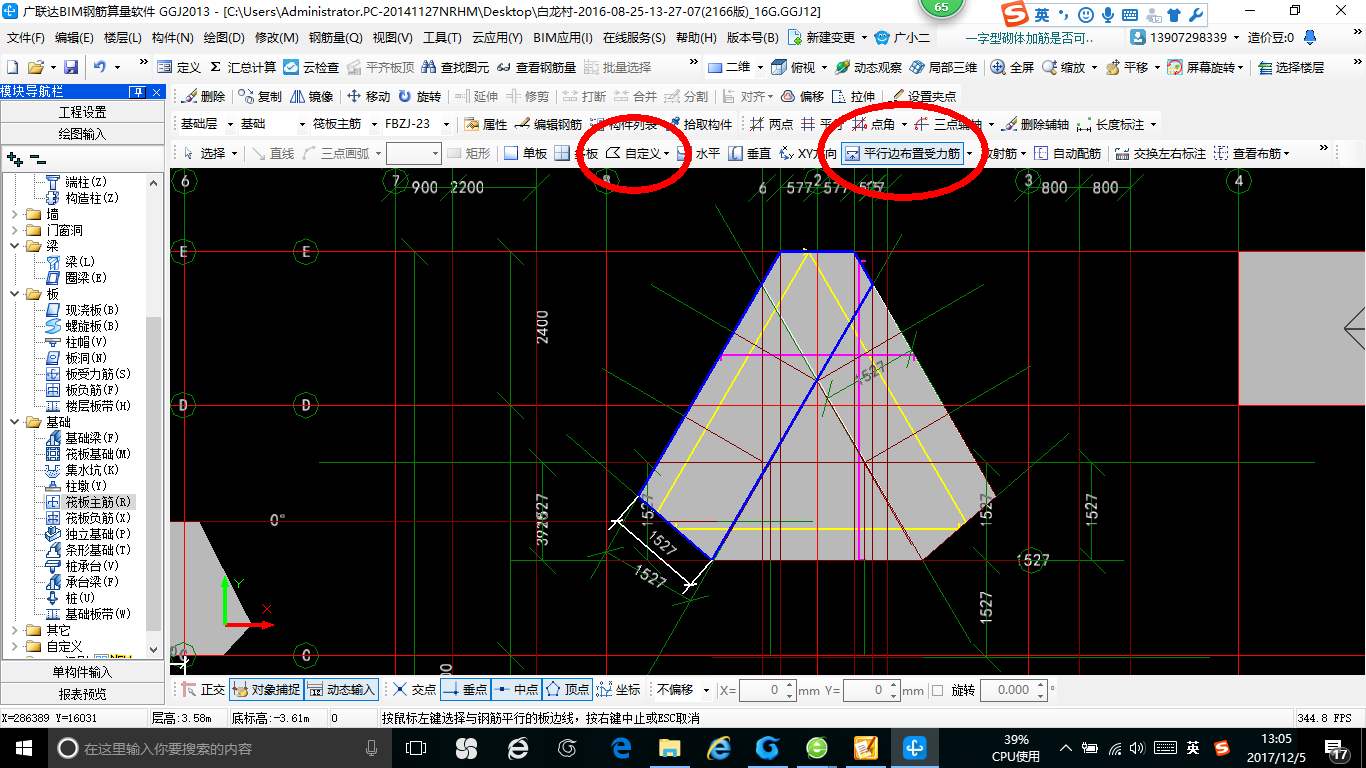Enable the 旋转 rotate checkbox
The height and width of the screenshot is (768, 1366).
coord(937,690)
